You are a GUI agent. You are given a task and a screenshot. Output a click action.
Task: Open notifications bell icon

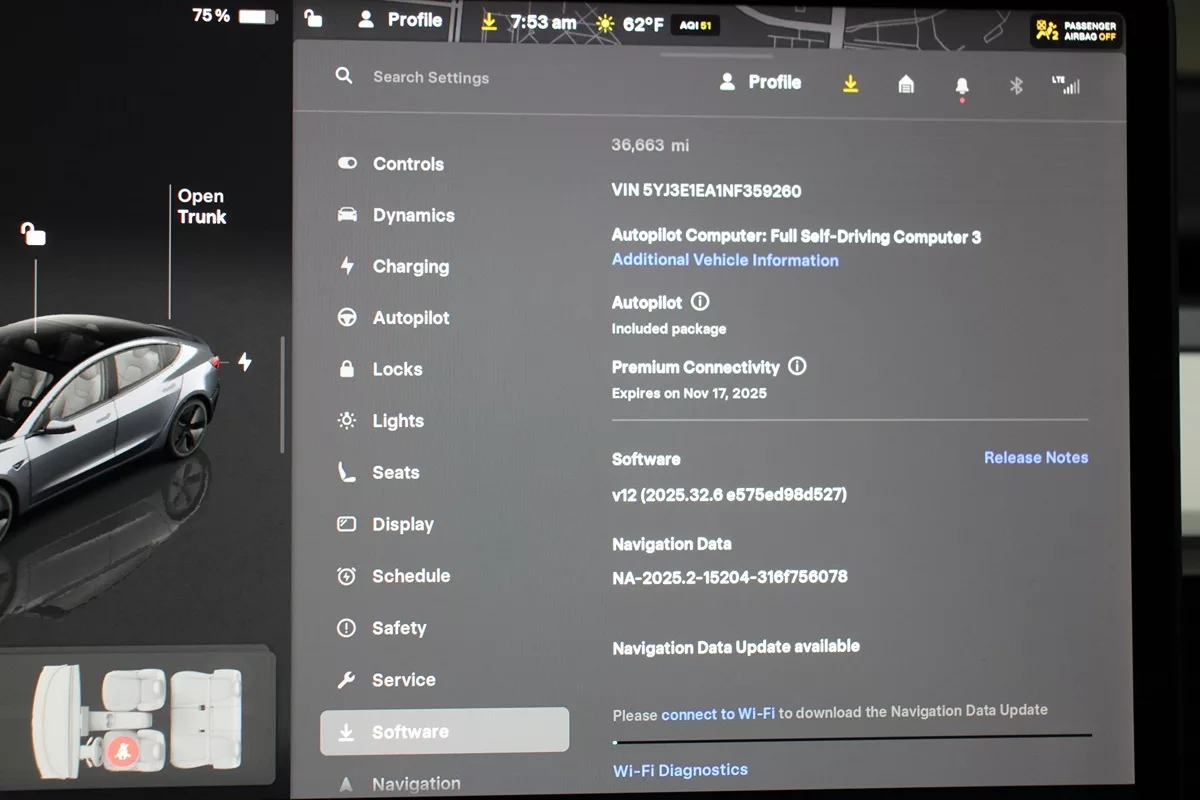pyautogui.click(x=962, y=86)
